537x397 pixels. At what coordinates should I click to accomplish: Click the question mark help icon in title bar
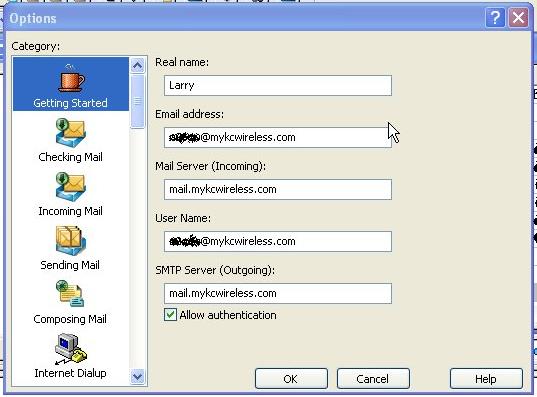pyautogui.click(x=495, y=17)
